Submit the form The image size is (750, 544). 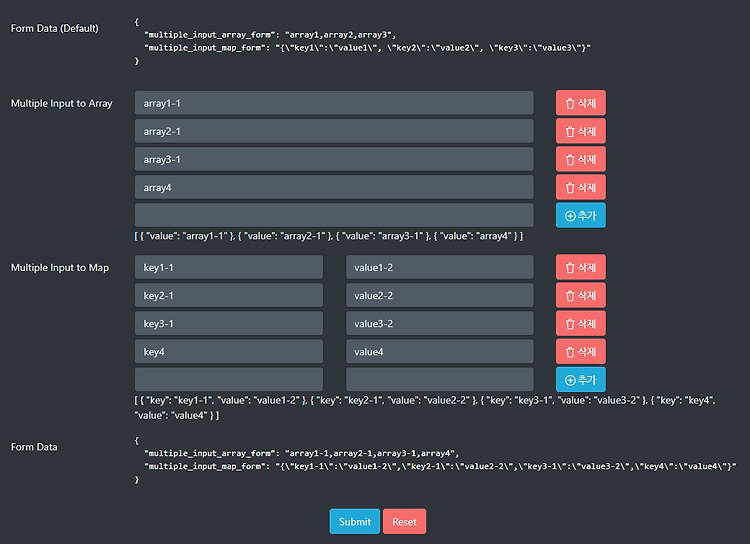pos(354,521)
